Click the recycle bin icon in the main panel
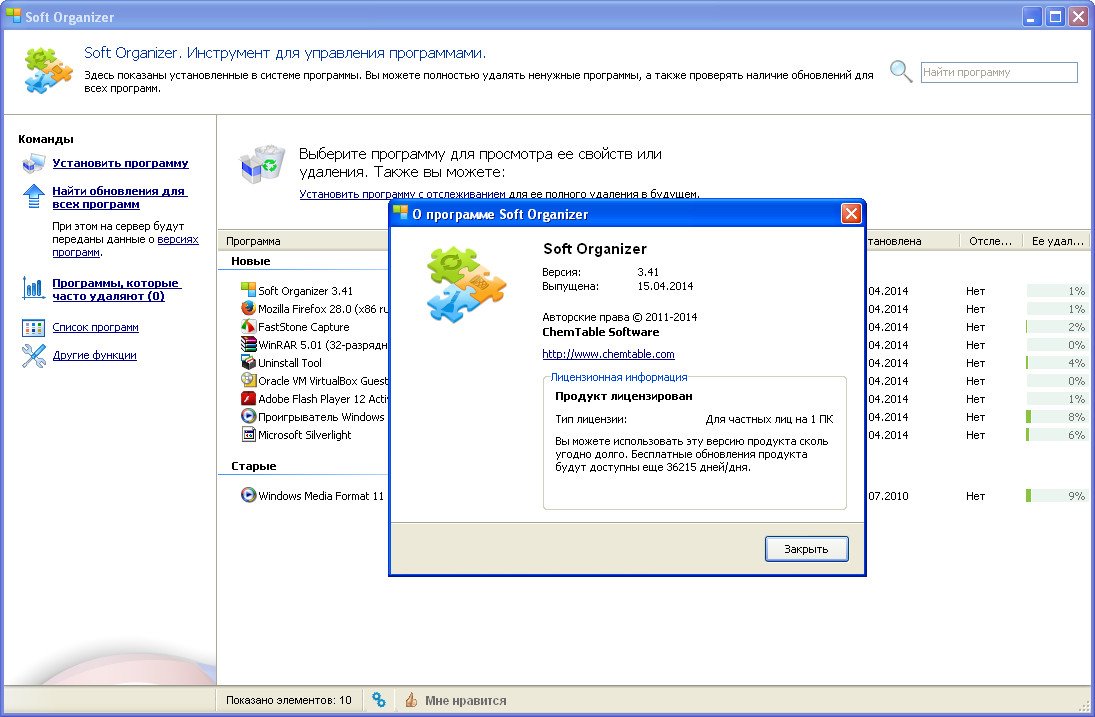Viewport: 1095px width, 717px height. (x=263, y=164)
